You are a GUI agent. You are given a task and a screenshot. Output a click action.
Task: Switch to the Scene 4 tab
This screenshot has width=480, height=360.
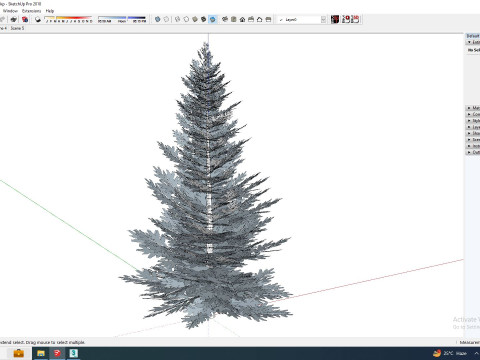tap(3, 28)
